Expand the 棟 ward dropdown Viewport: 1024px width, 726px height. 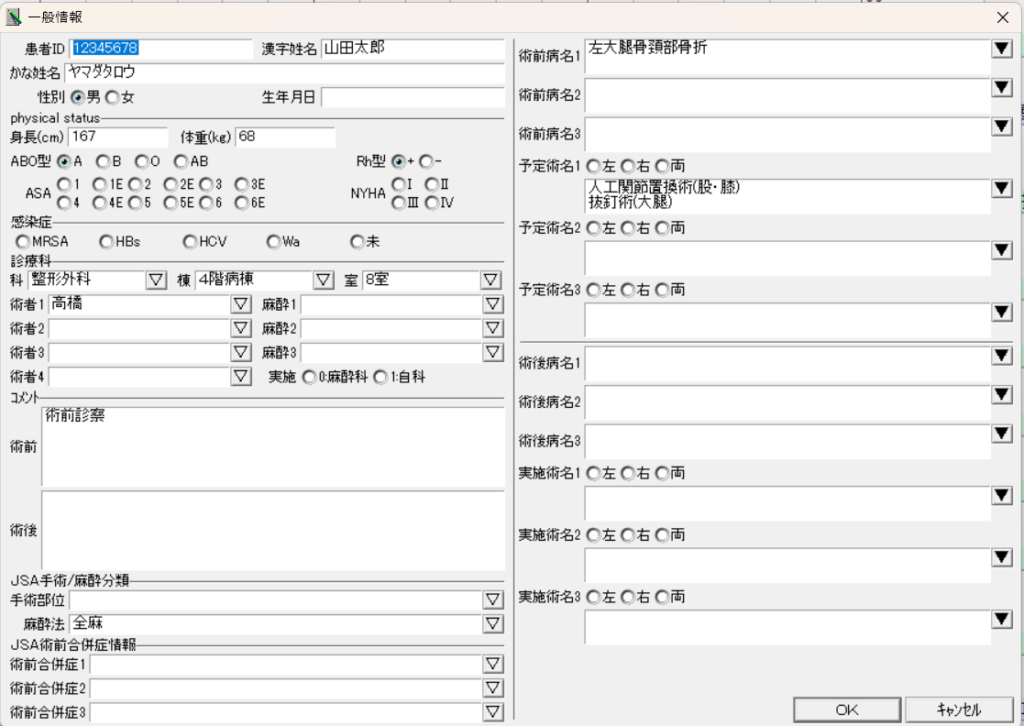coord(324,280)
